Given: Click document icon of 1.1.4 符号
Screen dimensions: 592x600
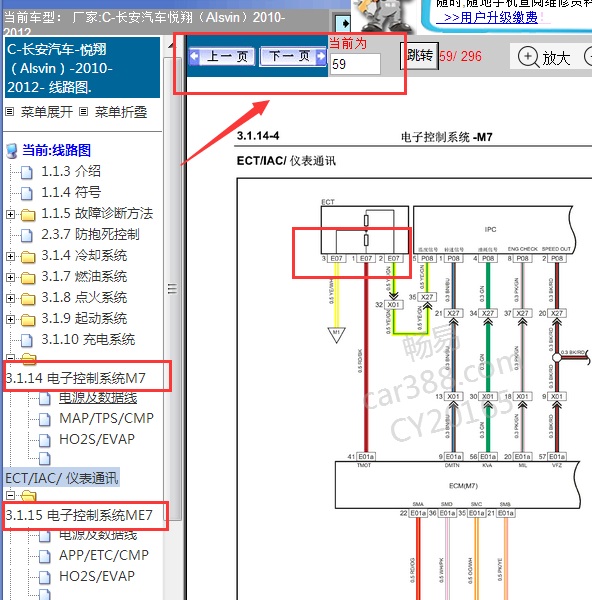Looking at the screenshot, I should (26, 193).
